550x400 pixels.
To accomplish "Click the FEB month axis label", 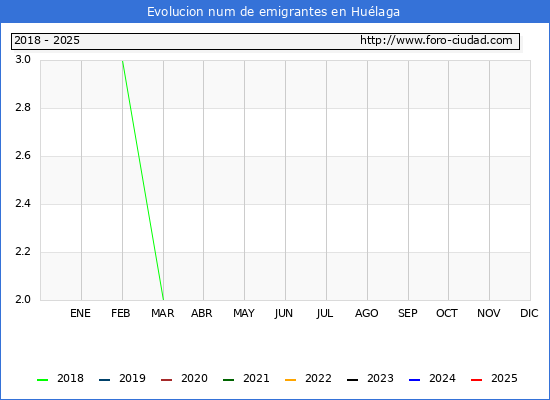I will coord(121,313).
